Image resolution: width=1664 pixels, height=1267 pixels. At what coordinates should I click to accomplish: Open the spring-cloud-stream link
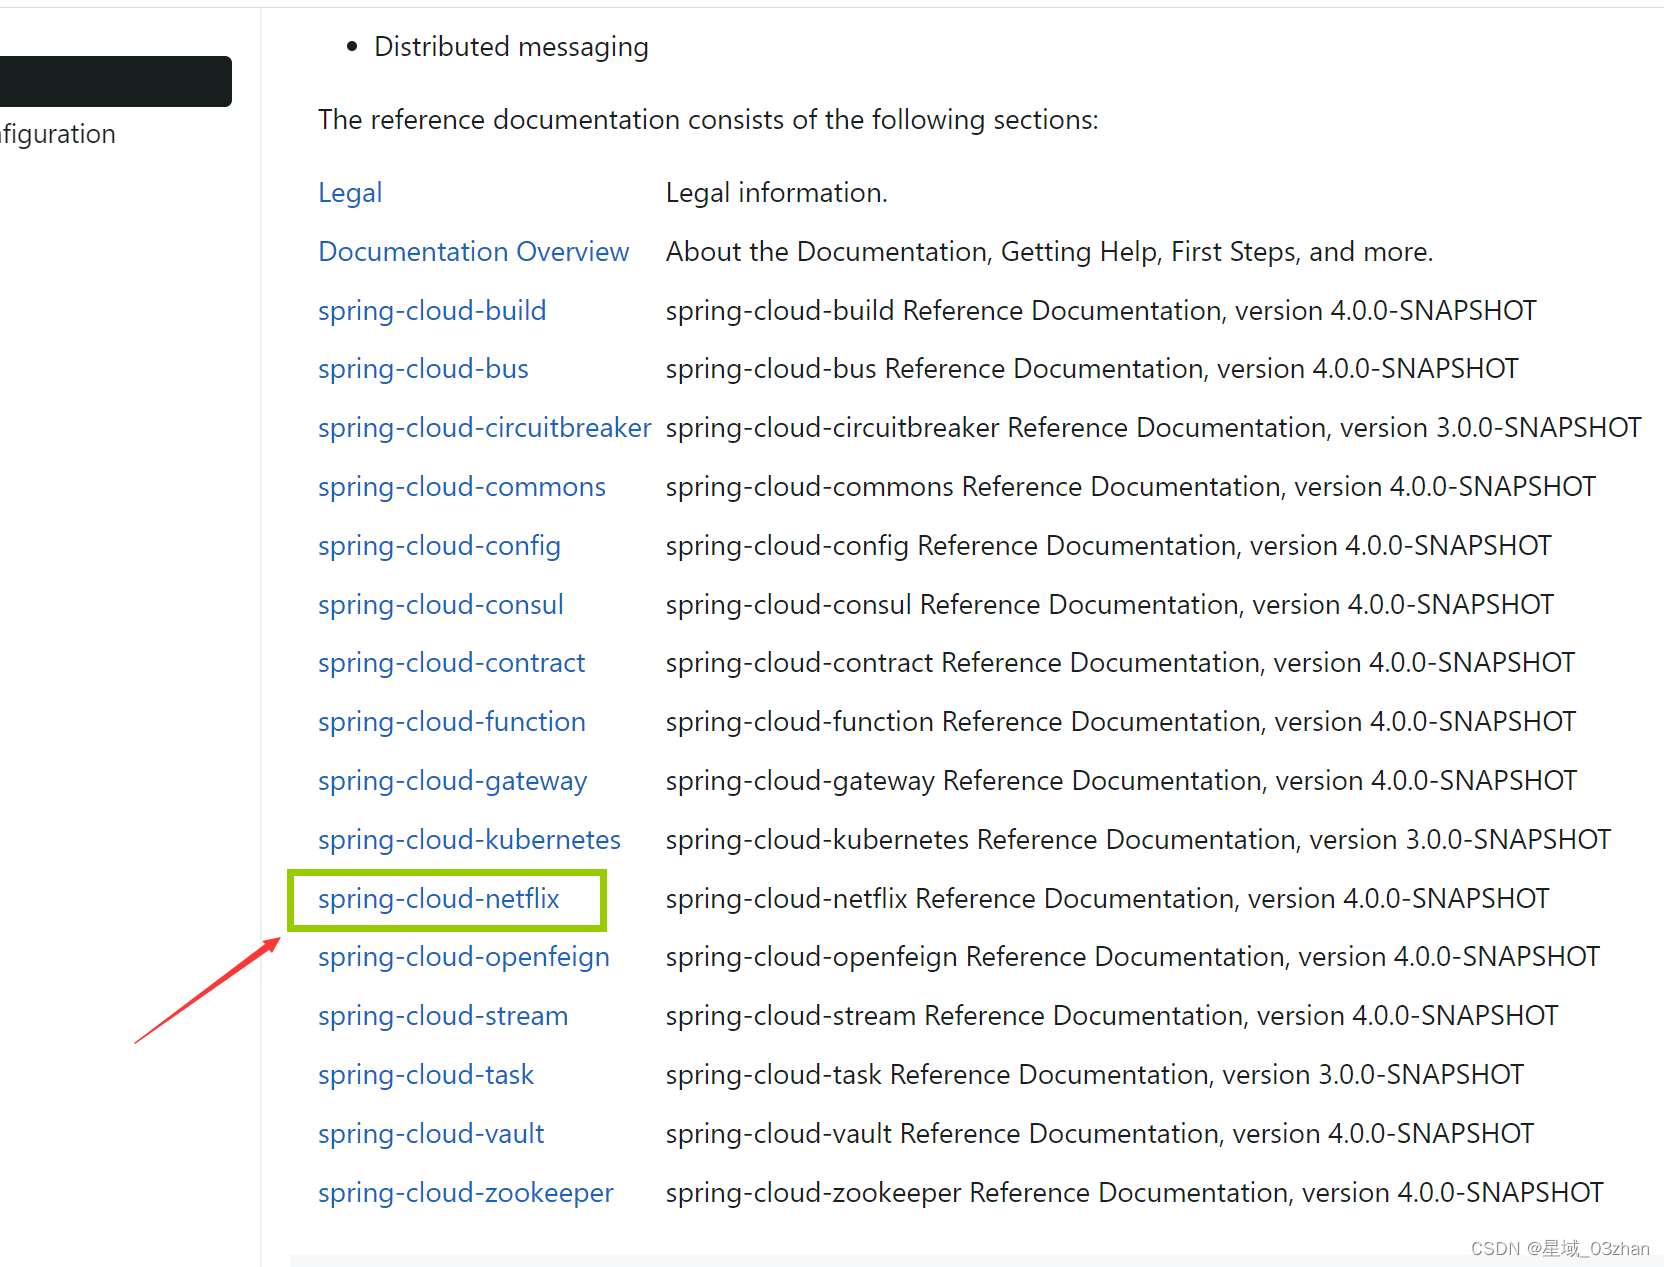(x=443, y=1016)
